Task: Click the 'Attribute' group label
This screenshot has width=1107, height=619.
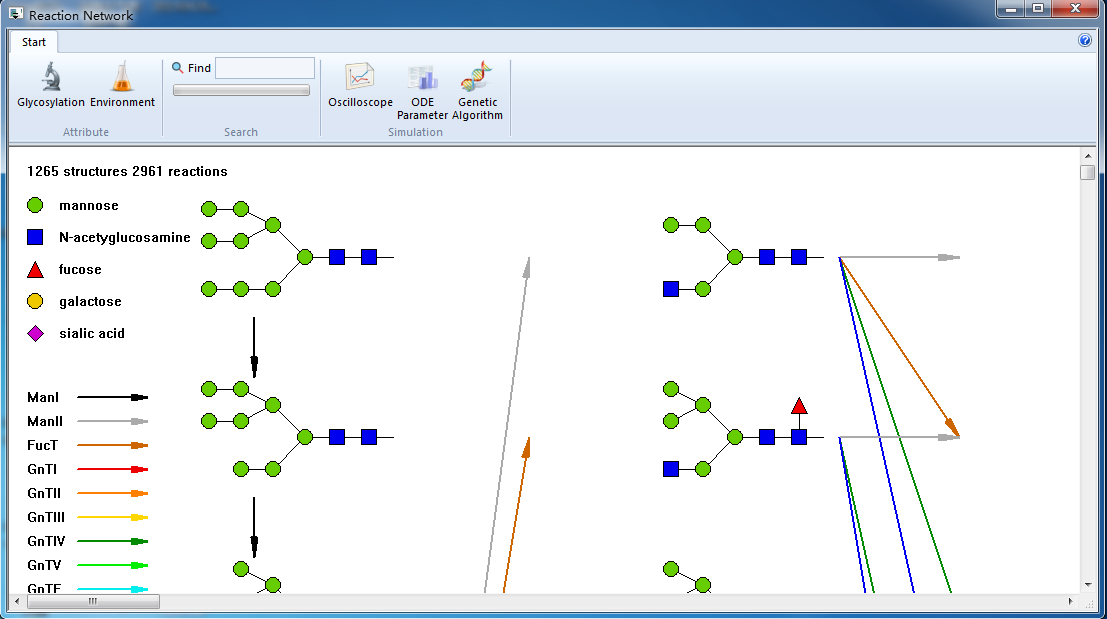Action: tap(85, 132)
